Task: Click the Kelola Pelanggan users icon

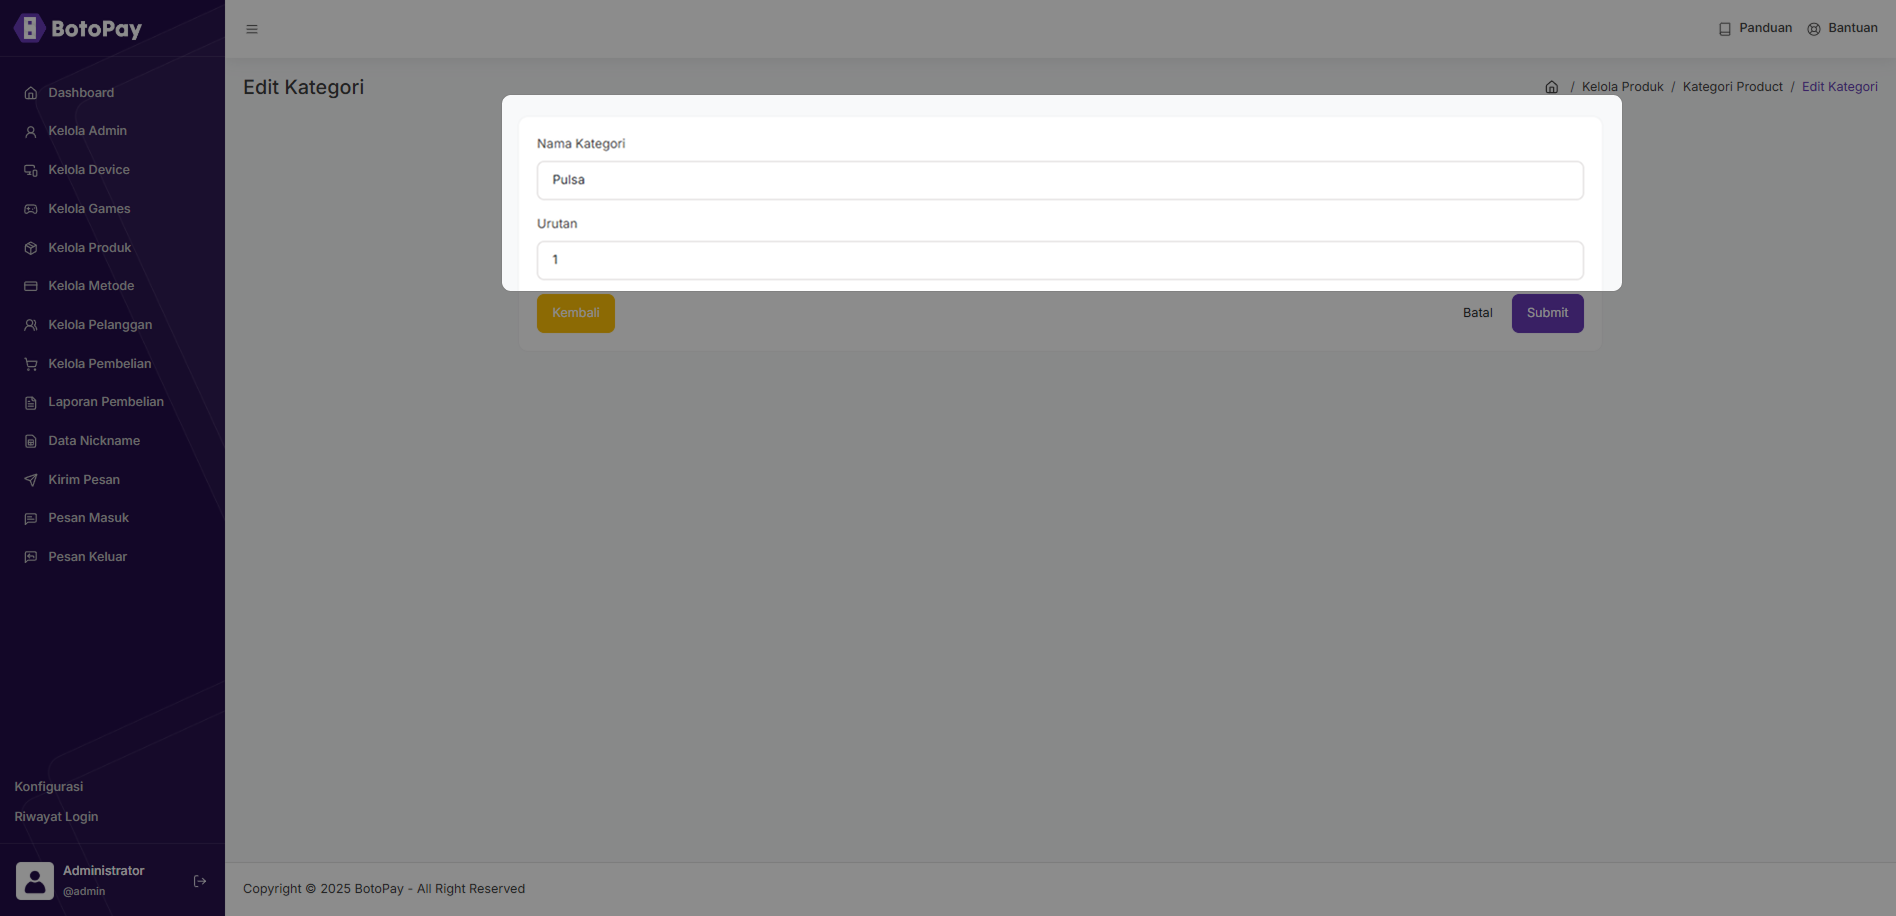Action: pyautogui.click(x=31, y=325)
